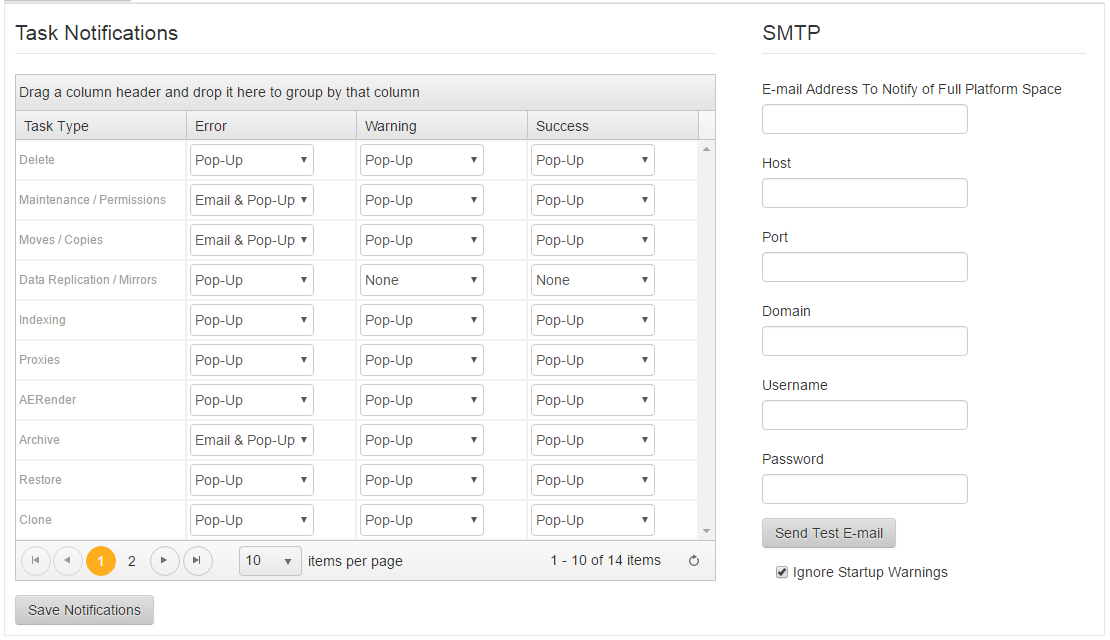Screen dimensions: 1110x640
Task: Click Send Test E-mail button
Action: click(x=829, y=533)
